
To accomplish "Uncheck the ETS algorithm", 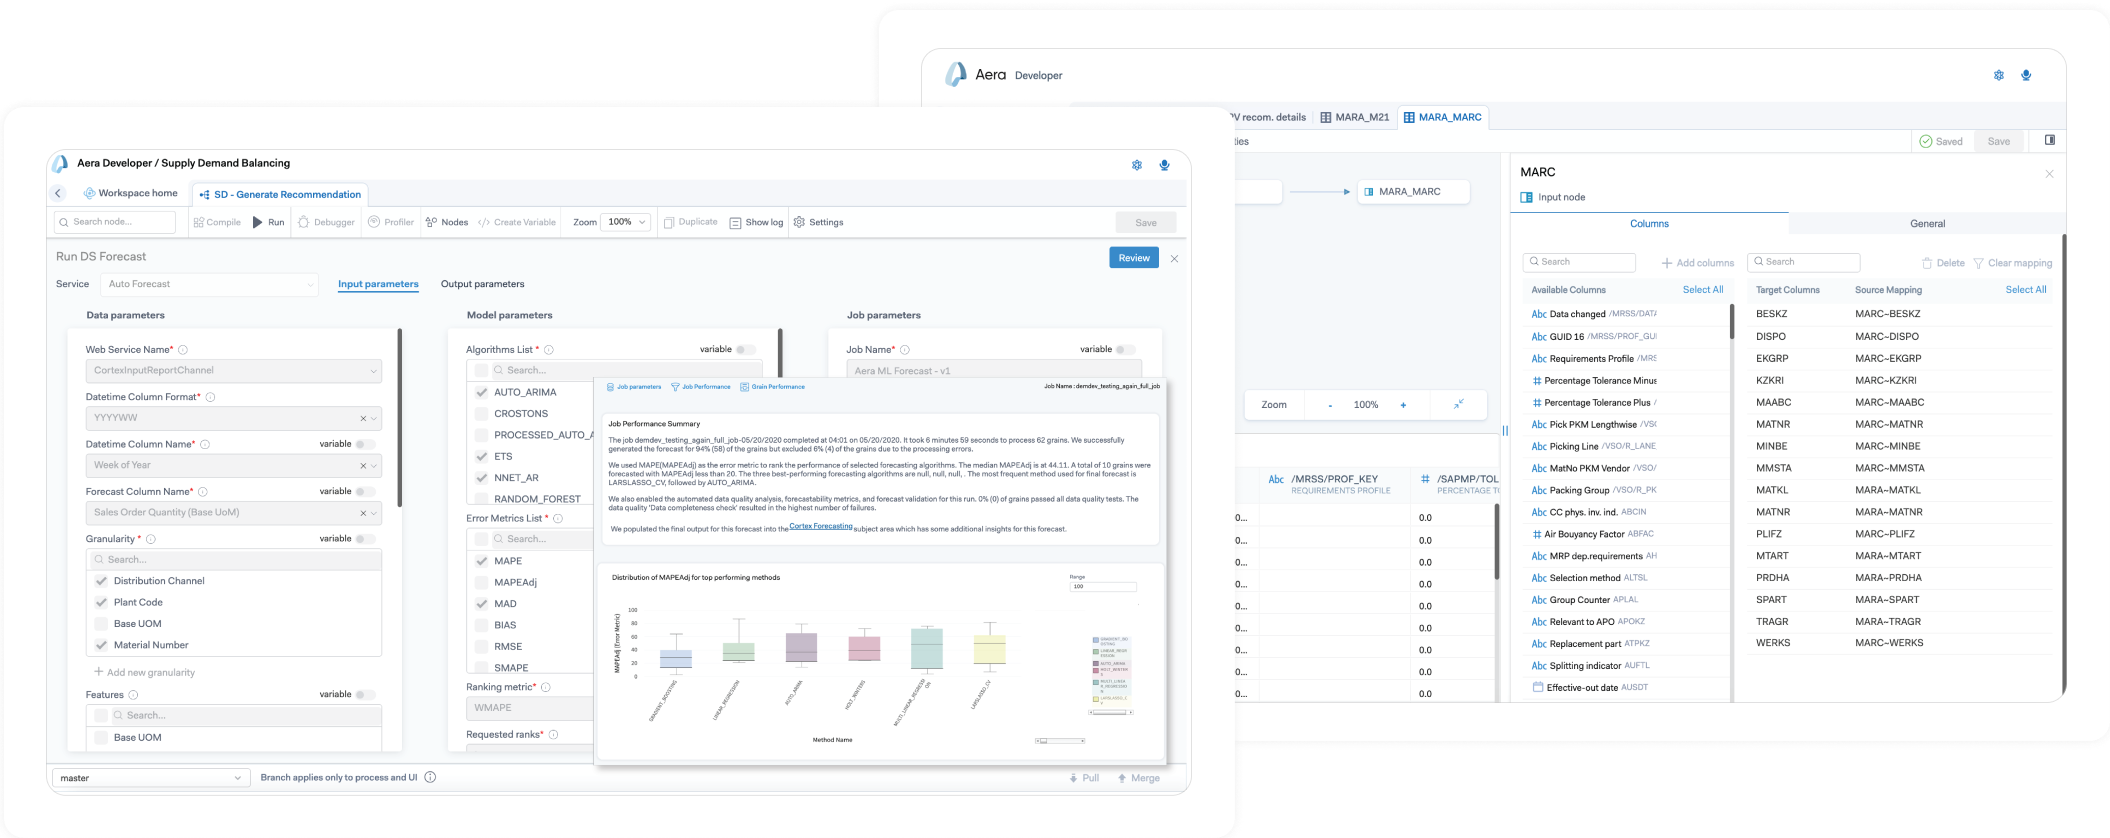I will (x=482, y=456).
